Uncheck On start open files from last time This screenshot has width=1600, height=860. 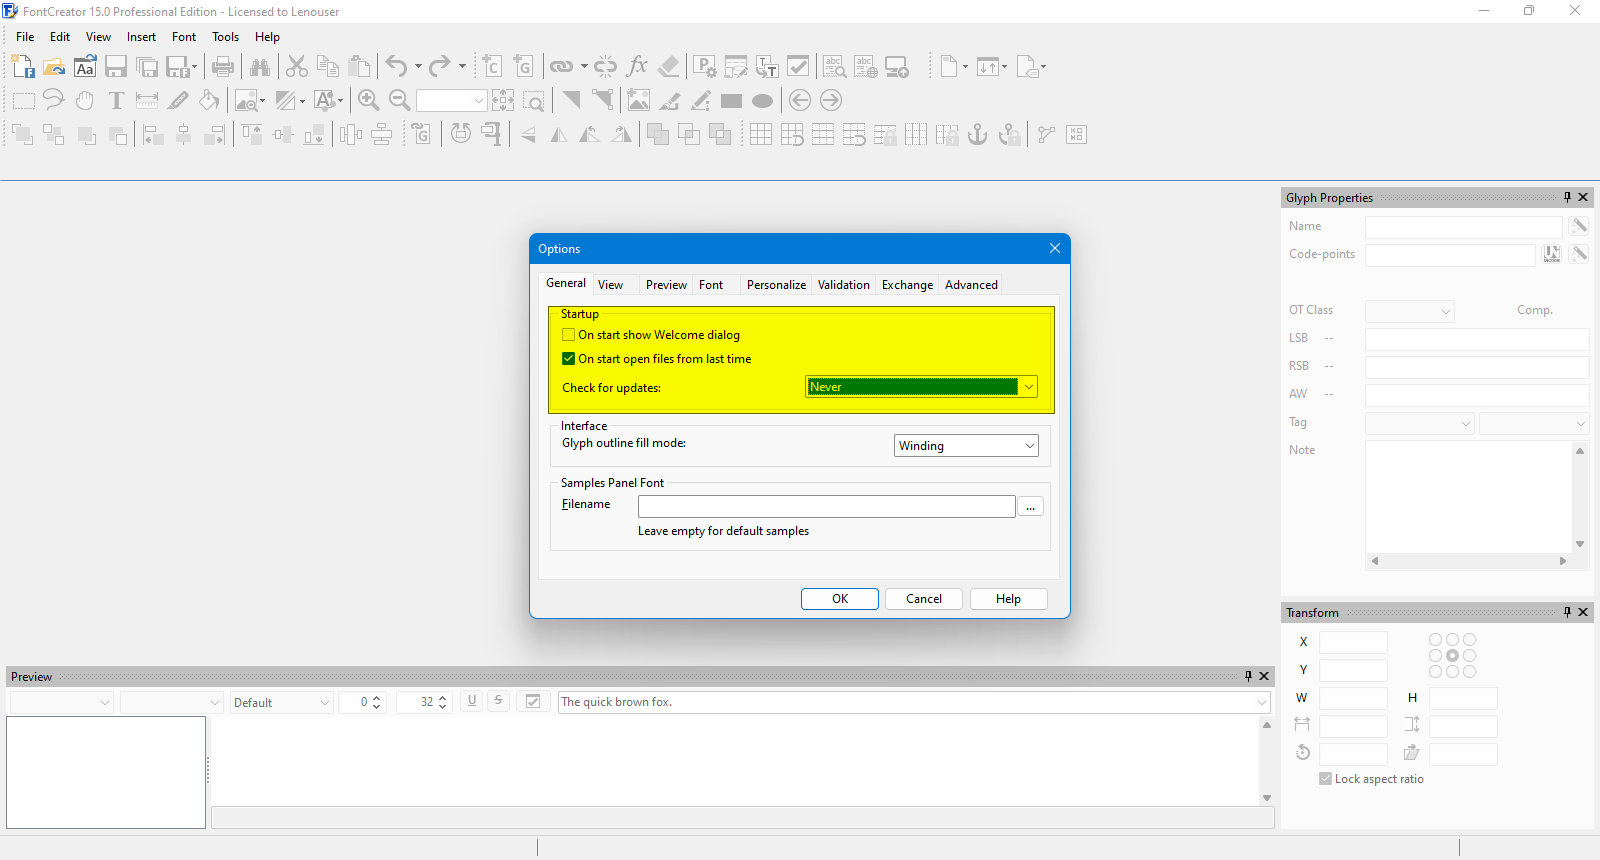tap(568, 359)
